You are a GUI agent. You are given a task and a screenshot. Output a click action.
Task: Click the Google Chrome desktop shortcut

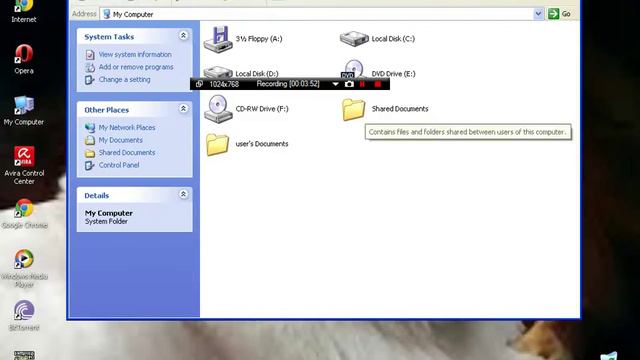(x=24, y=214)
